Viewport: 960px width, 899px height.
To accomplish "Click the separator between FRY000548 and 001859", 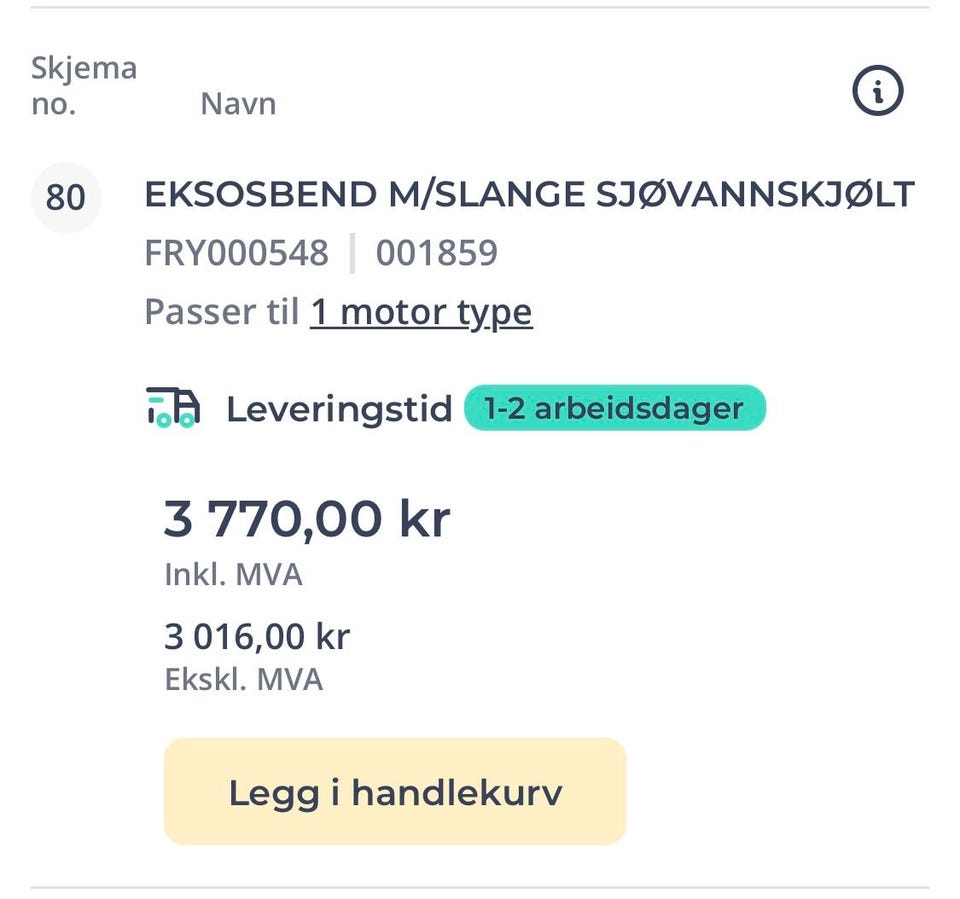I will pyautogui.click(x=352, y=254).
